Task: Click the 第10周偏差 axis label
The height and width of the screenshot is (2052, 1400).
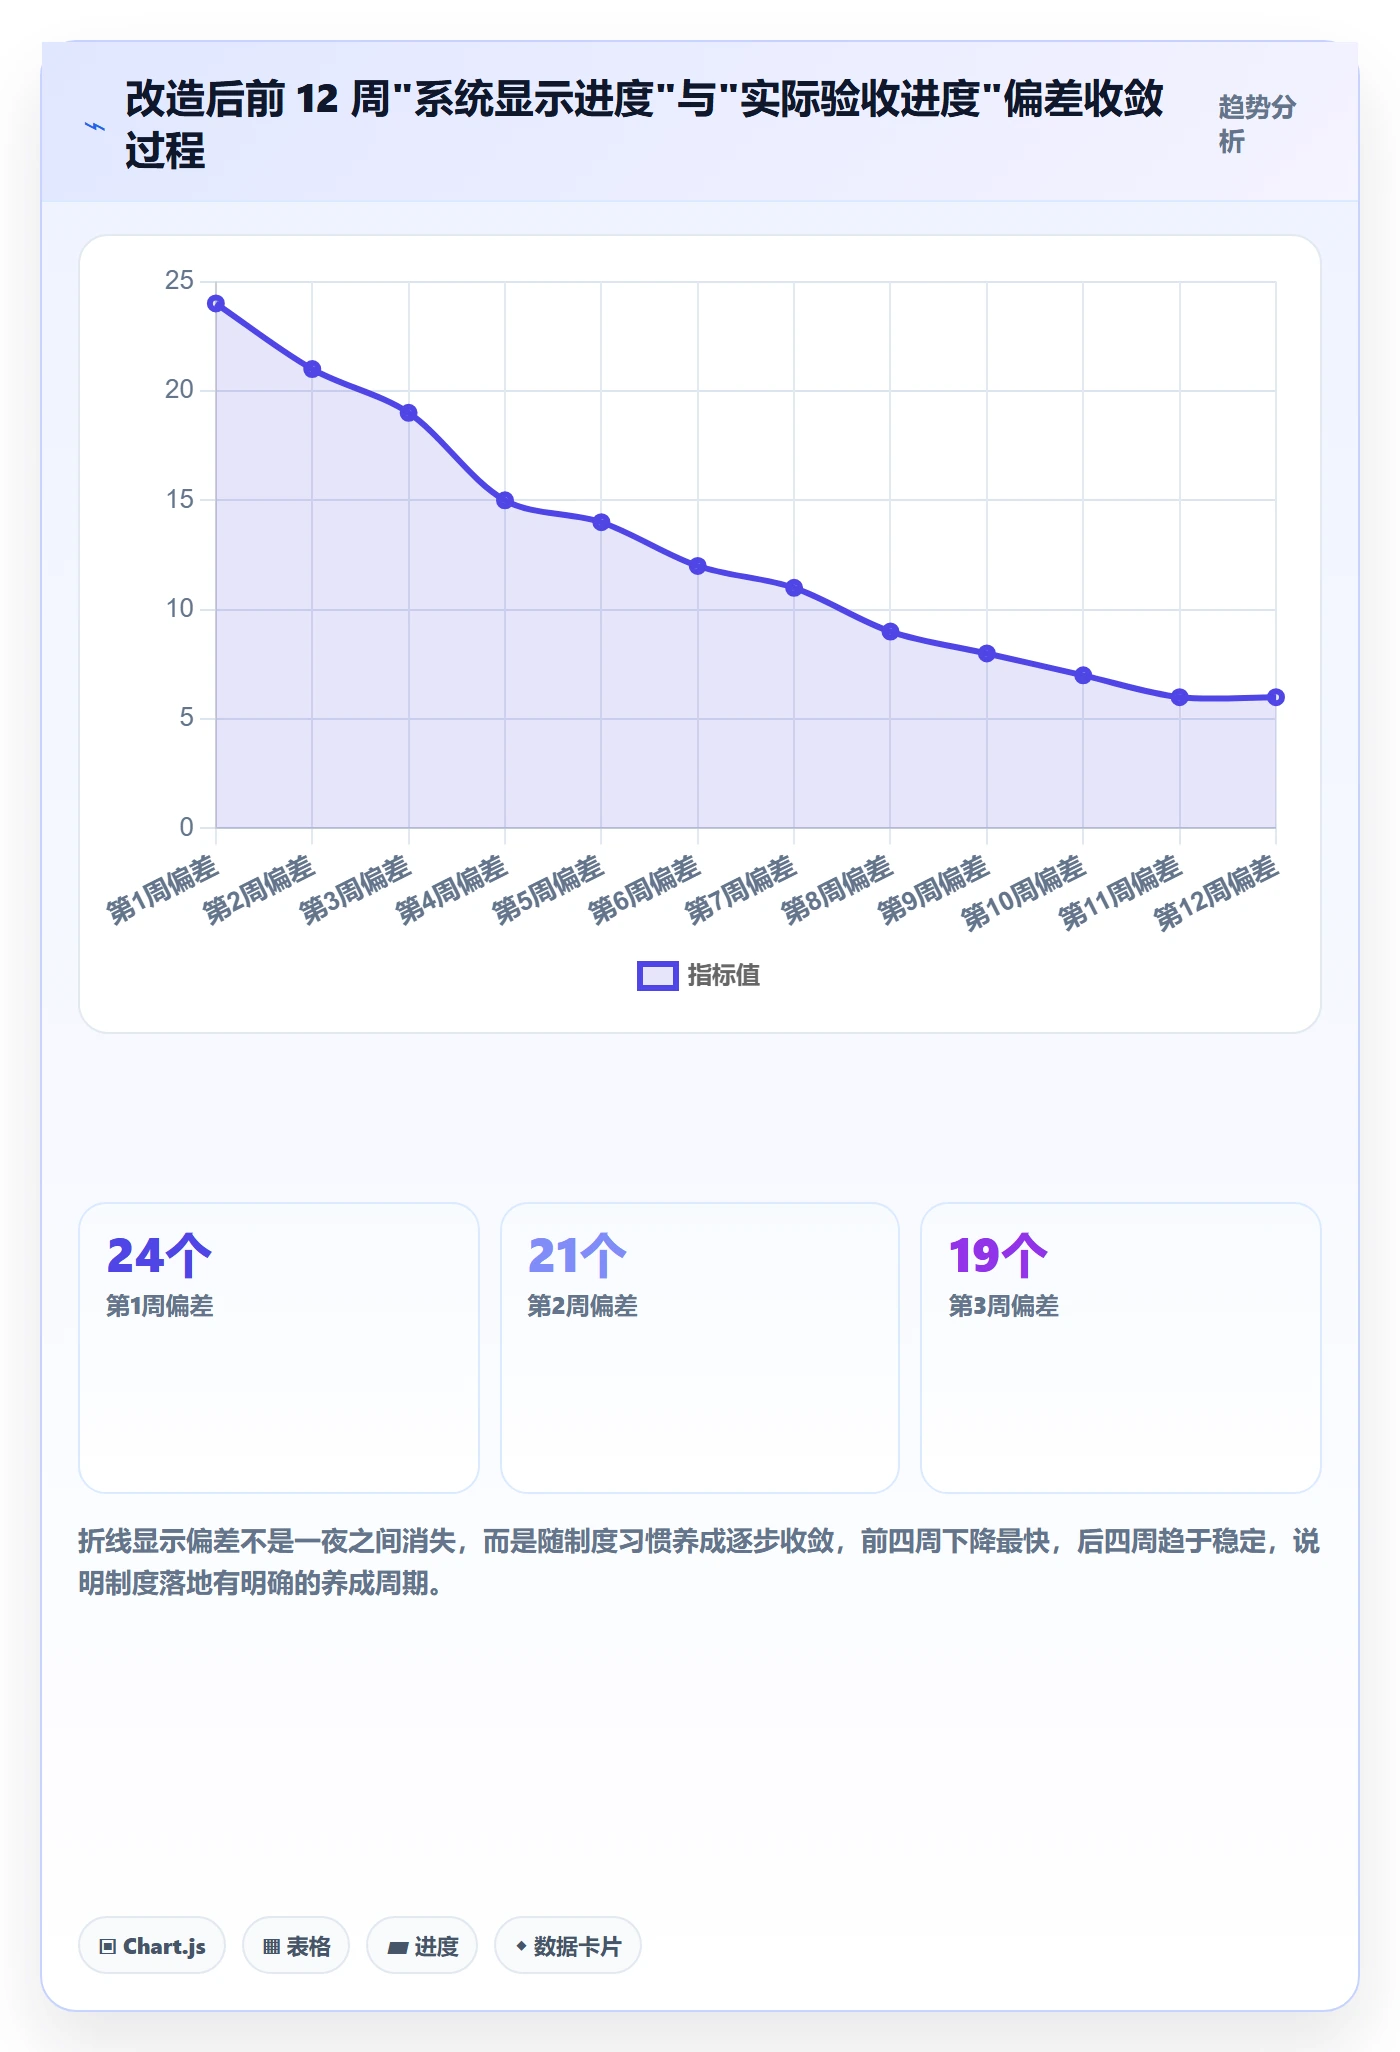Action: [1024, 893]
